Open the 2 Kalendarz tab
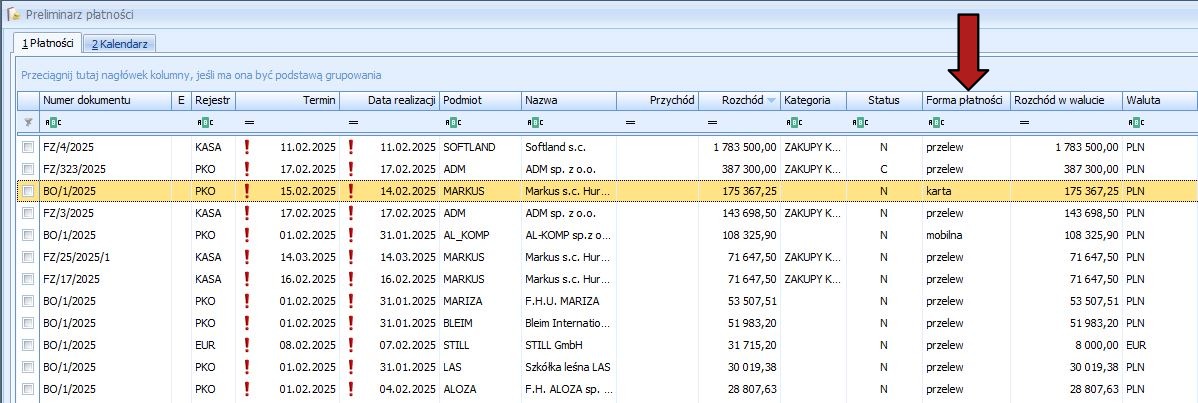The image size is (1198, 403). (x=119, y=44)
